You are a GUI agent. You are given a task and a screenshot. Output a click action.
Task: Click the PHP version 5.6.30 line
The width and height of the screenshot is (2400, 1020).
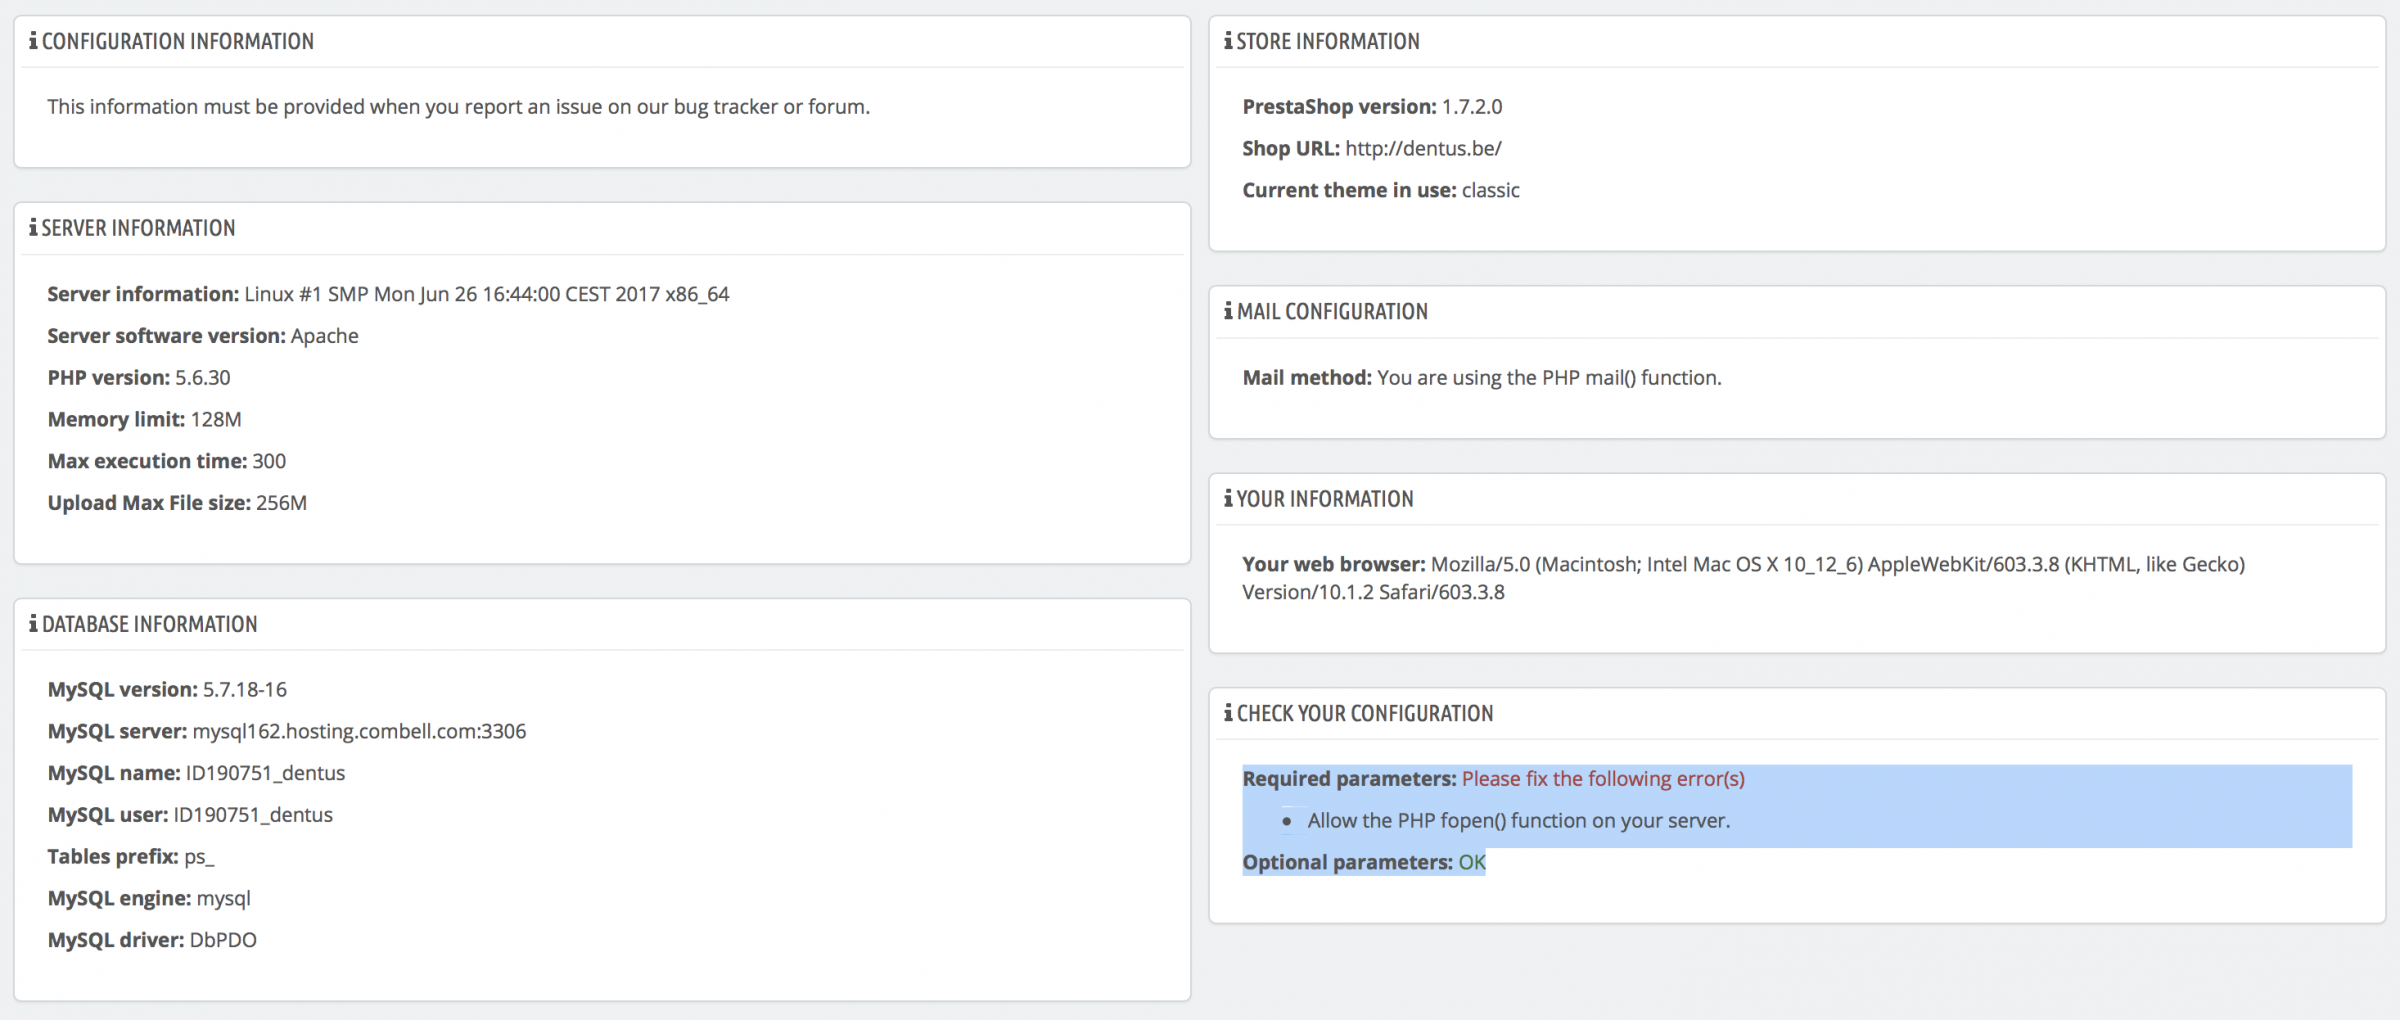coord(139,378)
